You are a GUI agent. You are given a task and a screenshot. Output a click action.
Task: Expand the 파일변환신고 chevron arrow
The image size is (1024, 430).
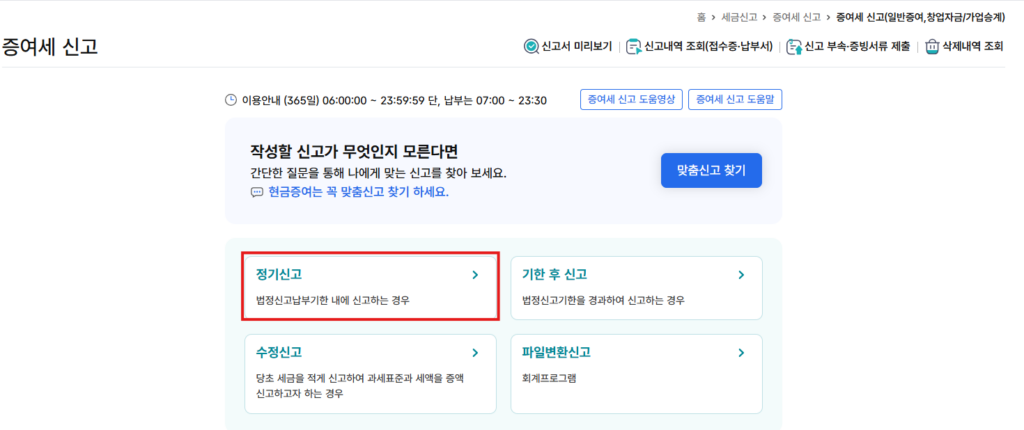741,353
